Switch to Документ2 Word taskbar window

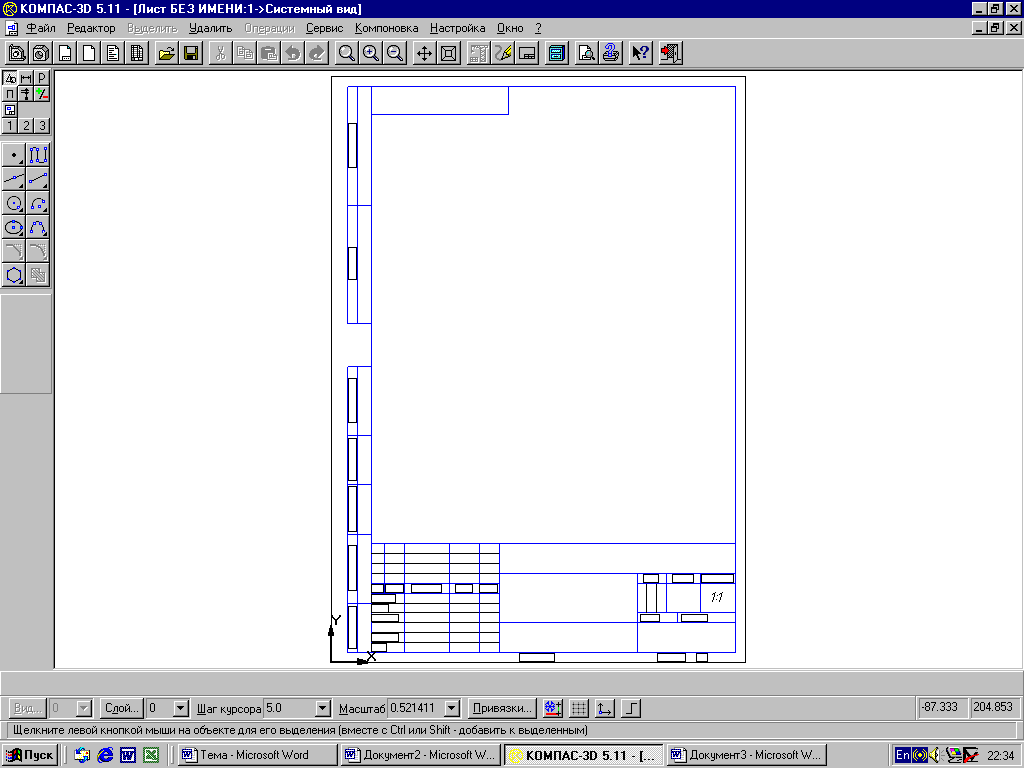pyautogui.click(x=421, y=755)
